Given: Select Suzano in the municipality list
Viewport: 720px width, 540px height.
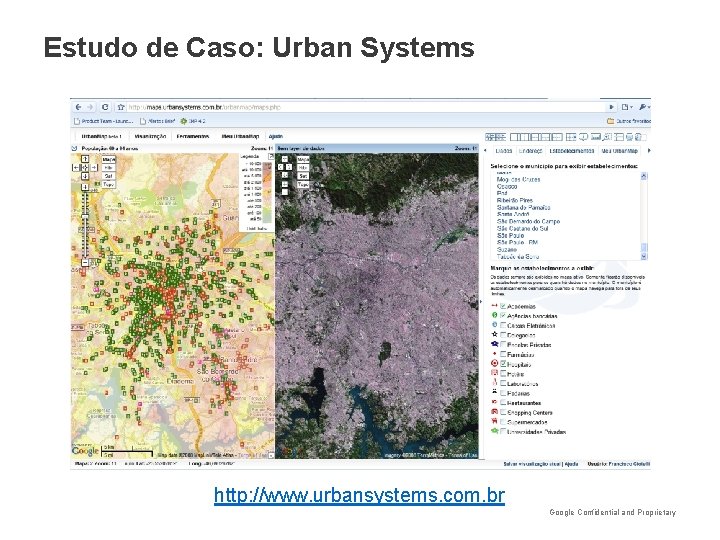Looking at the screenshot, I should (506, 249).
